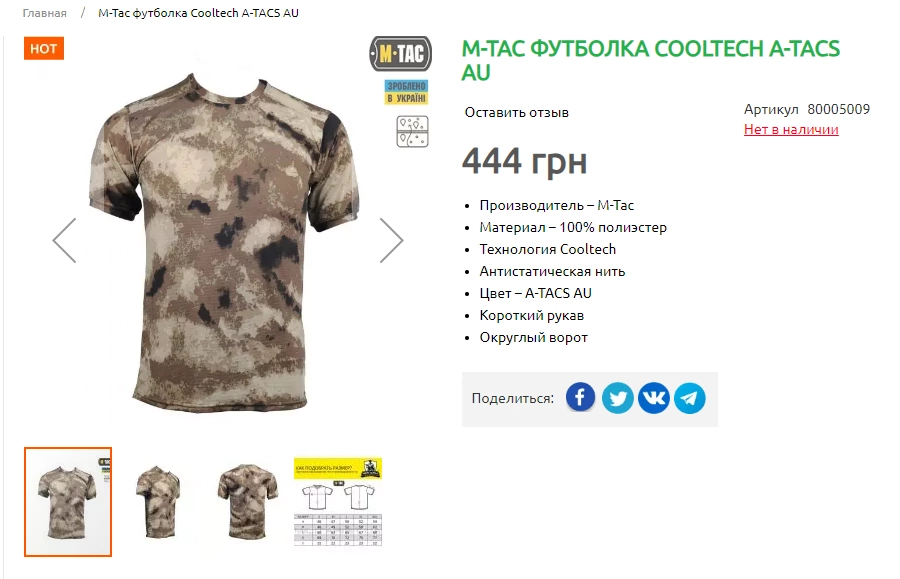900x579 pixels.
Task: Select the second side-view shirt thumbnail
Action: coord(158,502)
